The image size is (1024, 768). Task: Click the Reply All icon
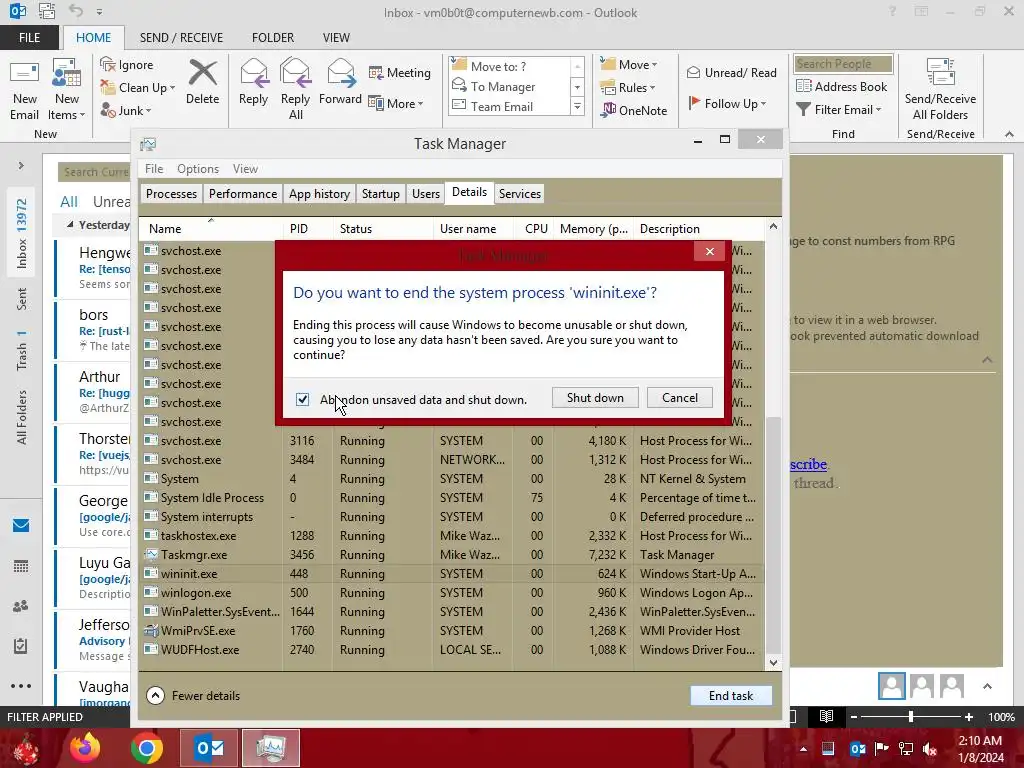pos(295,89)
